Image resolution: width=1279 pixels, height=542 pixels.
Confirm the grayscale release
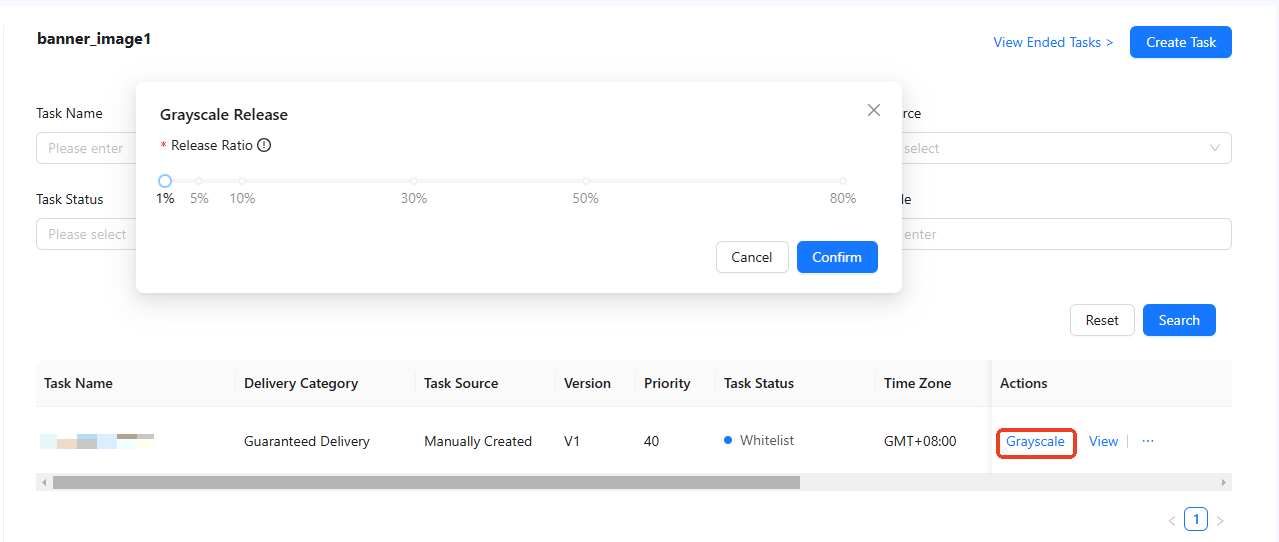click(x=837, y=257)
